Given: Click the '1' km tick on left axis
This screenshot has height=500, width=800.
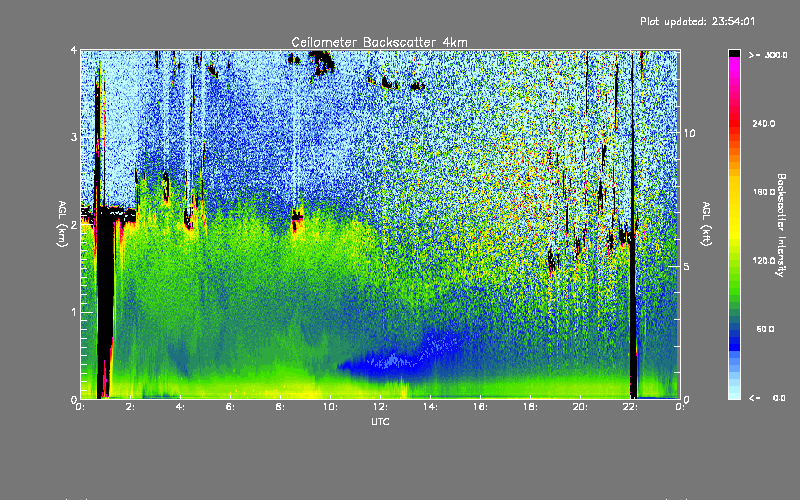Looking at the screenshot, I should pyautogui.click(x=74, y=312).
